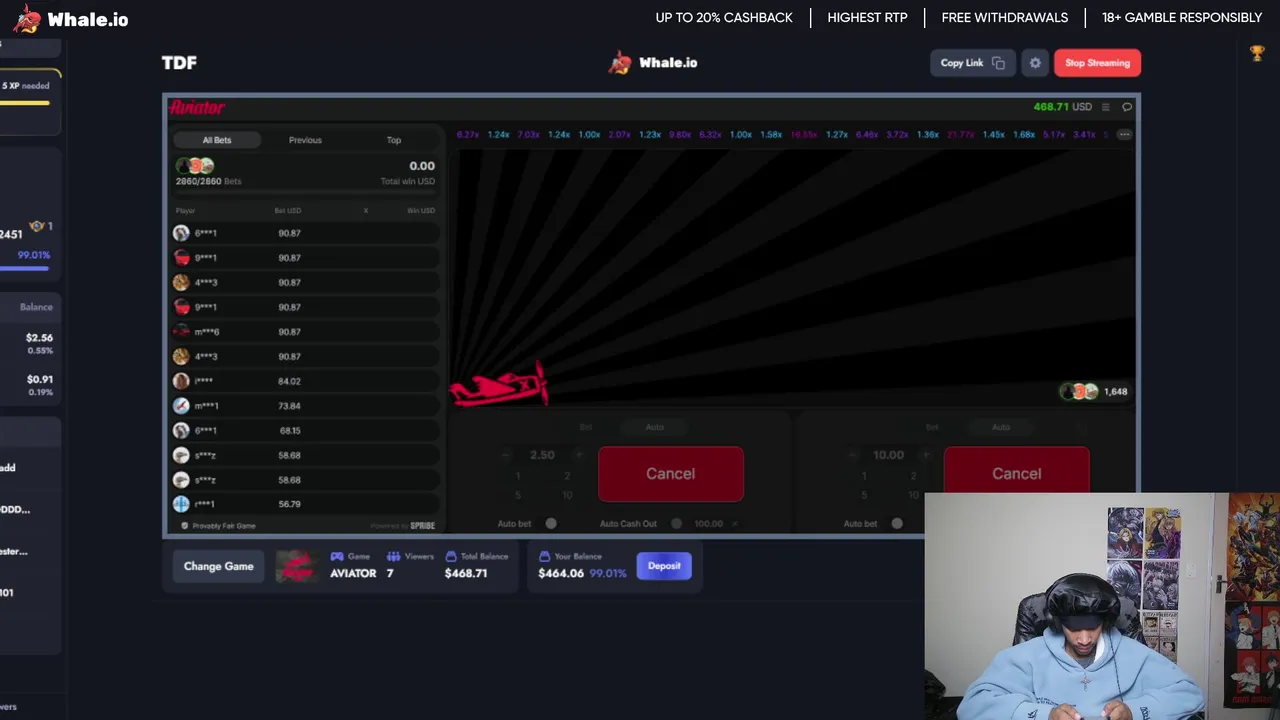Image resolution: width=1280 pixels, height=720 pixels.
Task: Increase the 2.50 bet with the plus button
Action: (578, 455)
